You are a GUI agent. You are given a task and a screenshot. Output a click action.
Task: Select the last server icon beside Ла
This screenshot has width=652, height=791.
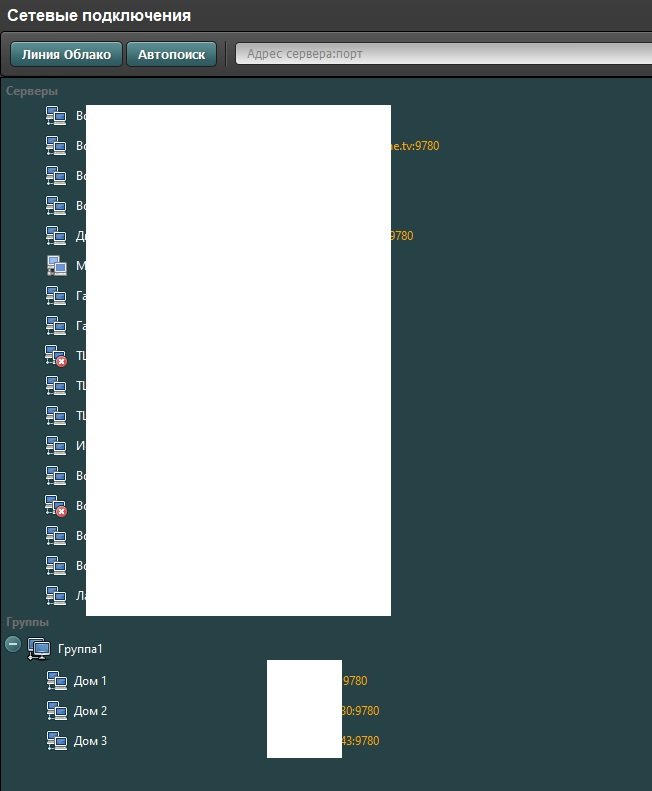[x=56, y=596]
